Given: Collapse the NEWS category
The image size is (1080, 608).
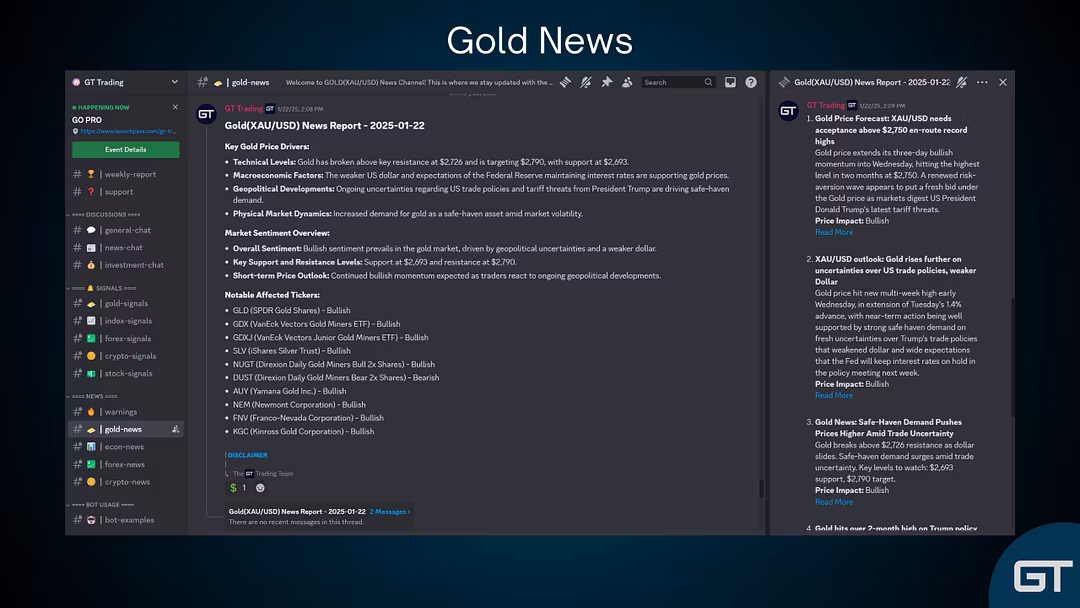Looking at the screenshot, I should [x=93, y=396].
